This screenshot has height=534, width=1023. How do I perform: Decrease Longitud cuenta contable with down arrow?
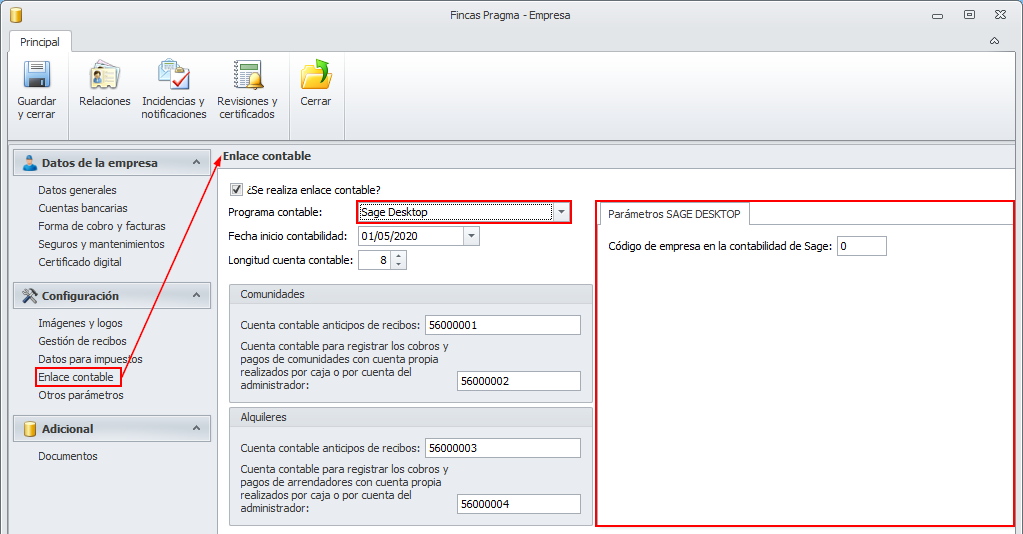click(398, 264)
